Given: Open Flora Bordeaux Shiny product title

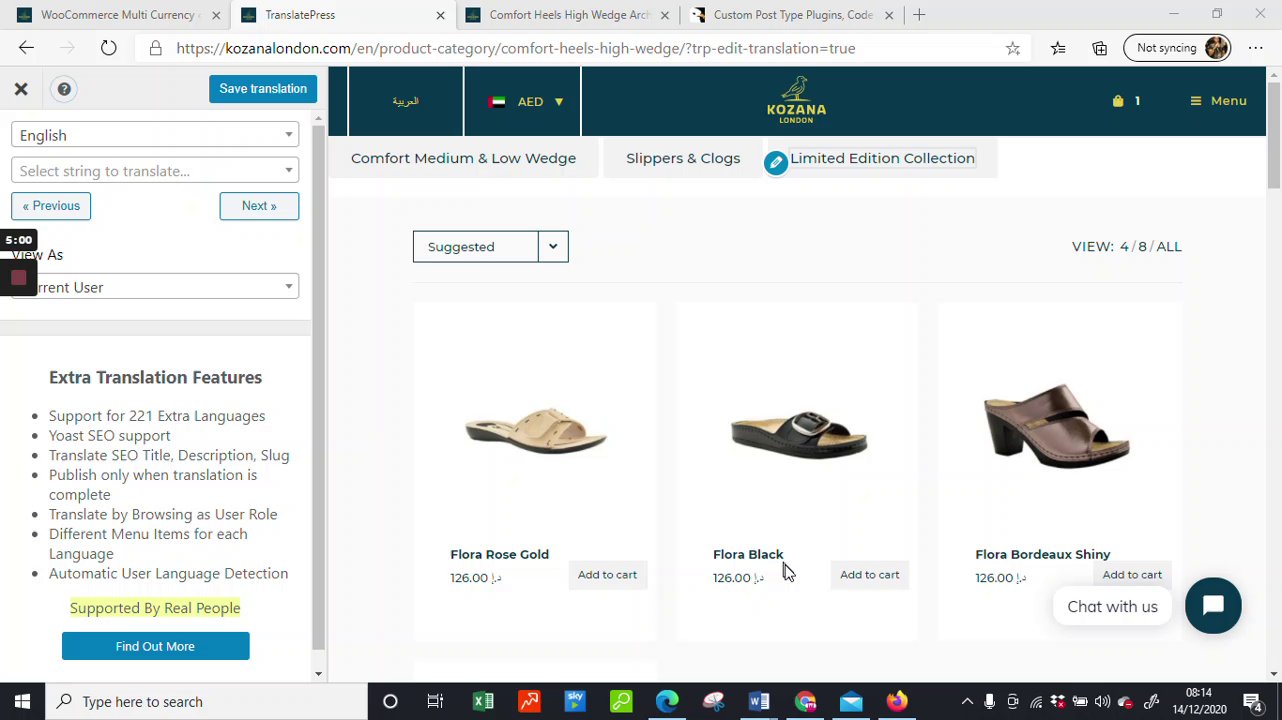Looking at the screenshot, I should point(1042,554).
